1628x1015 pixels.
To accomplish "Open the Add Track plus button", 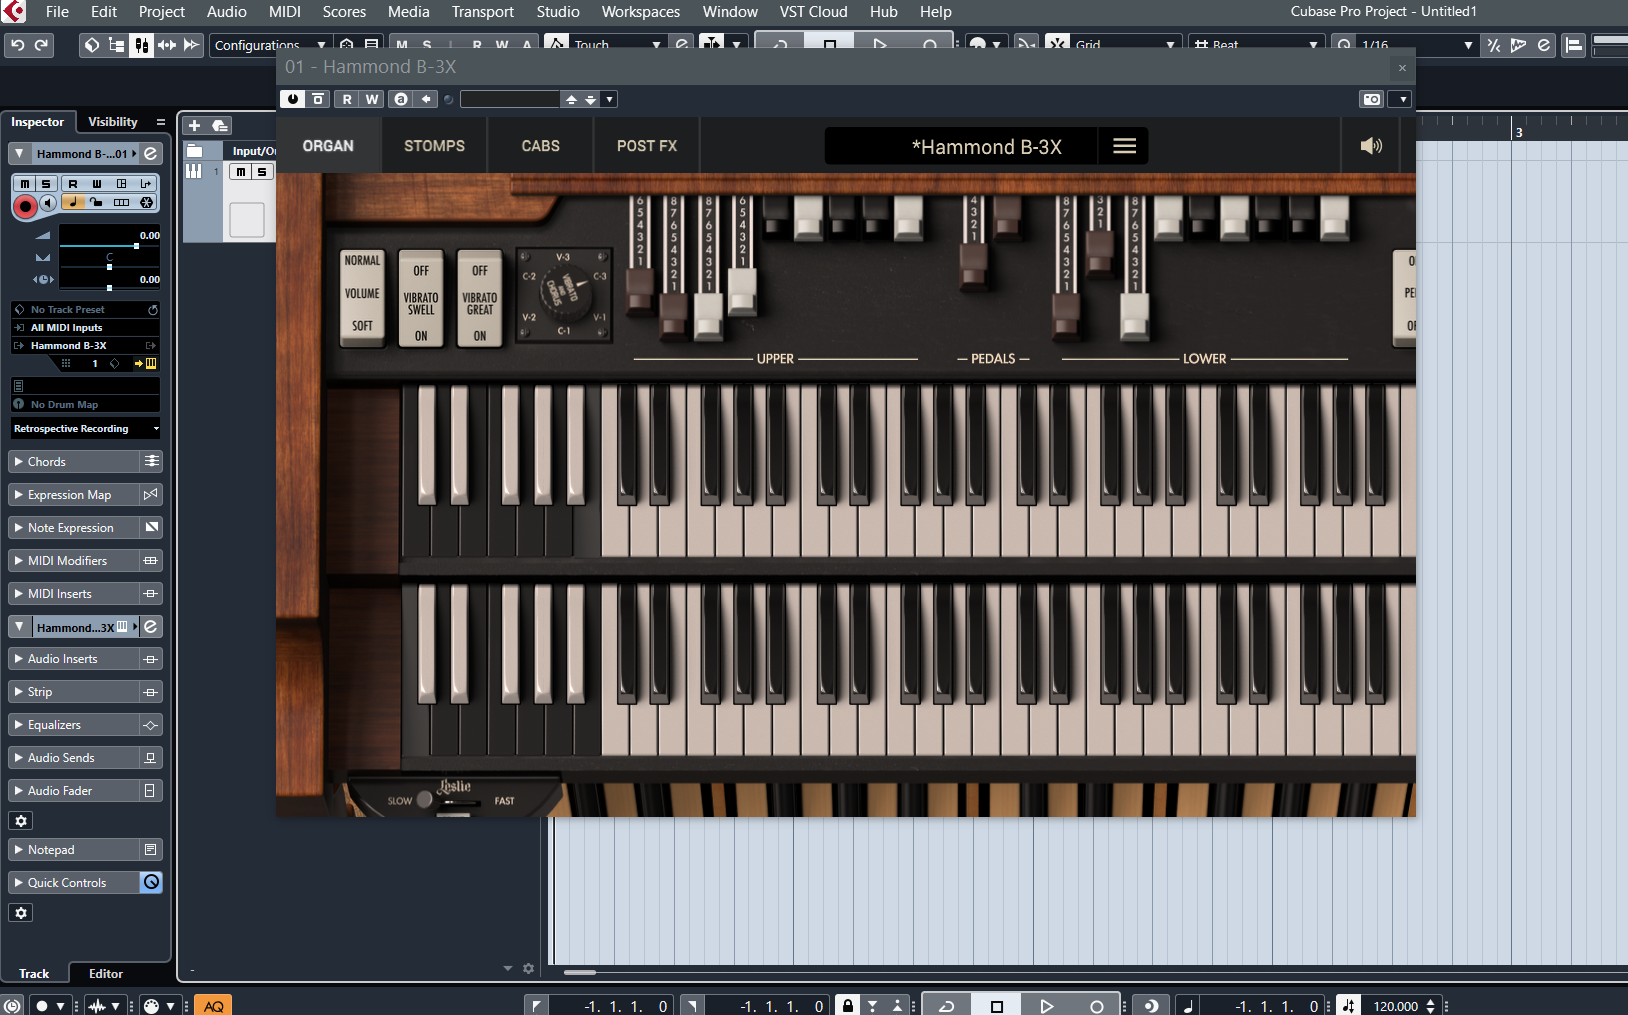I will point(195,125).
